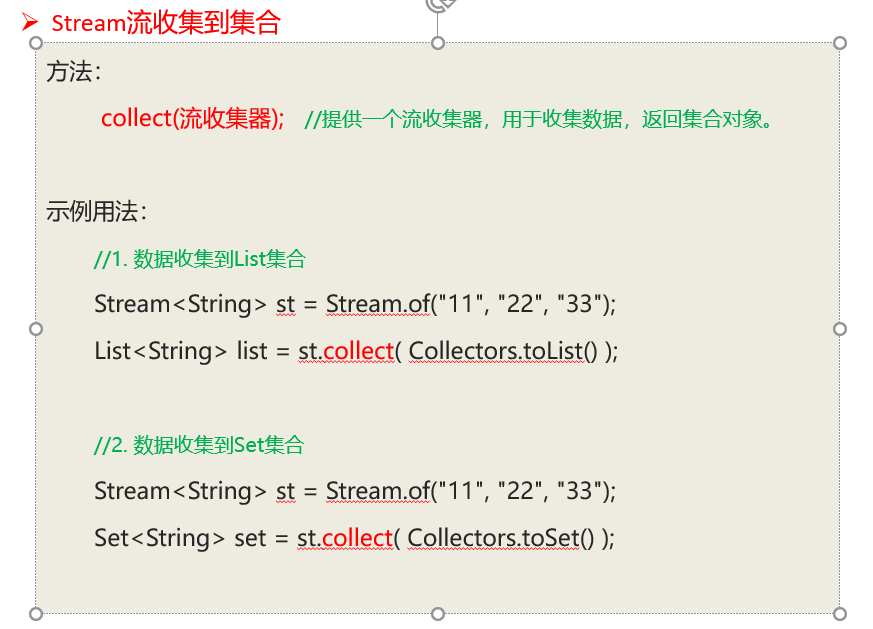This screenshot has width=873, height=629.
Task: Click the comment '//1. 数据收集到List集合'
Action: tap(200, 259)
